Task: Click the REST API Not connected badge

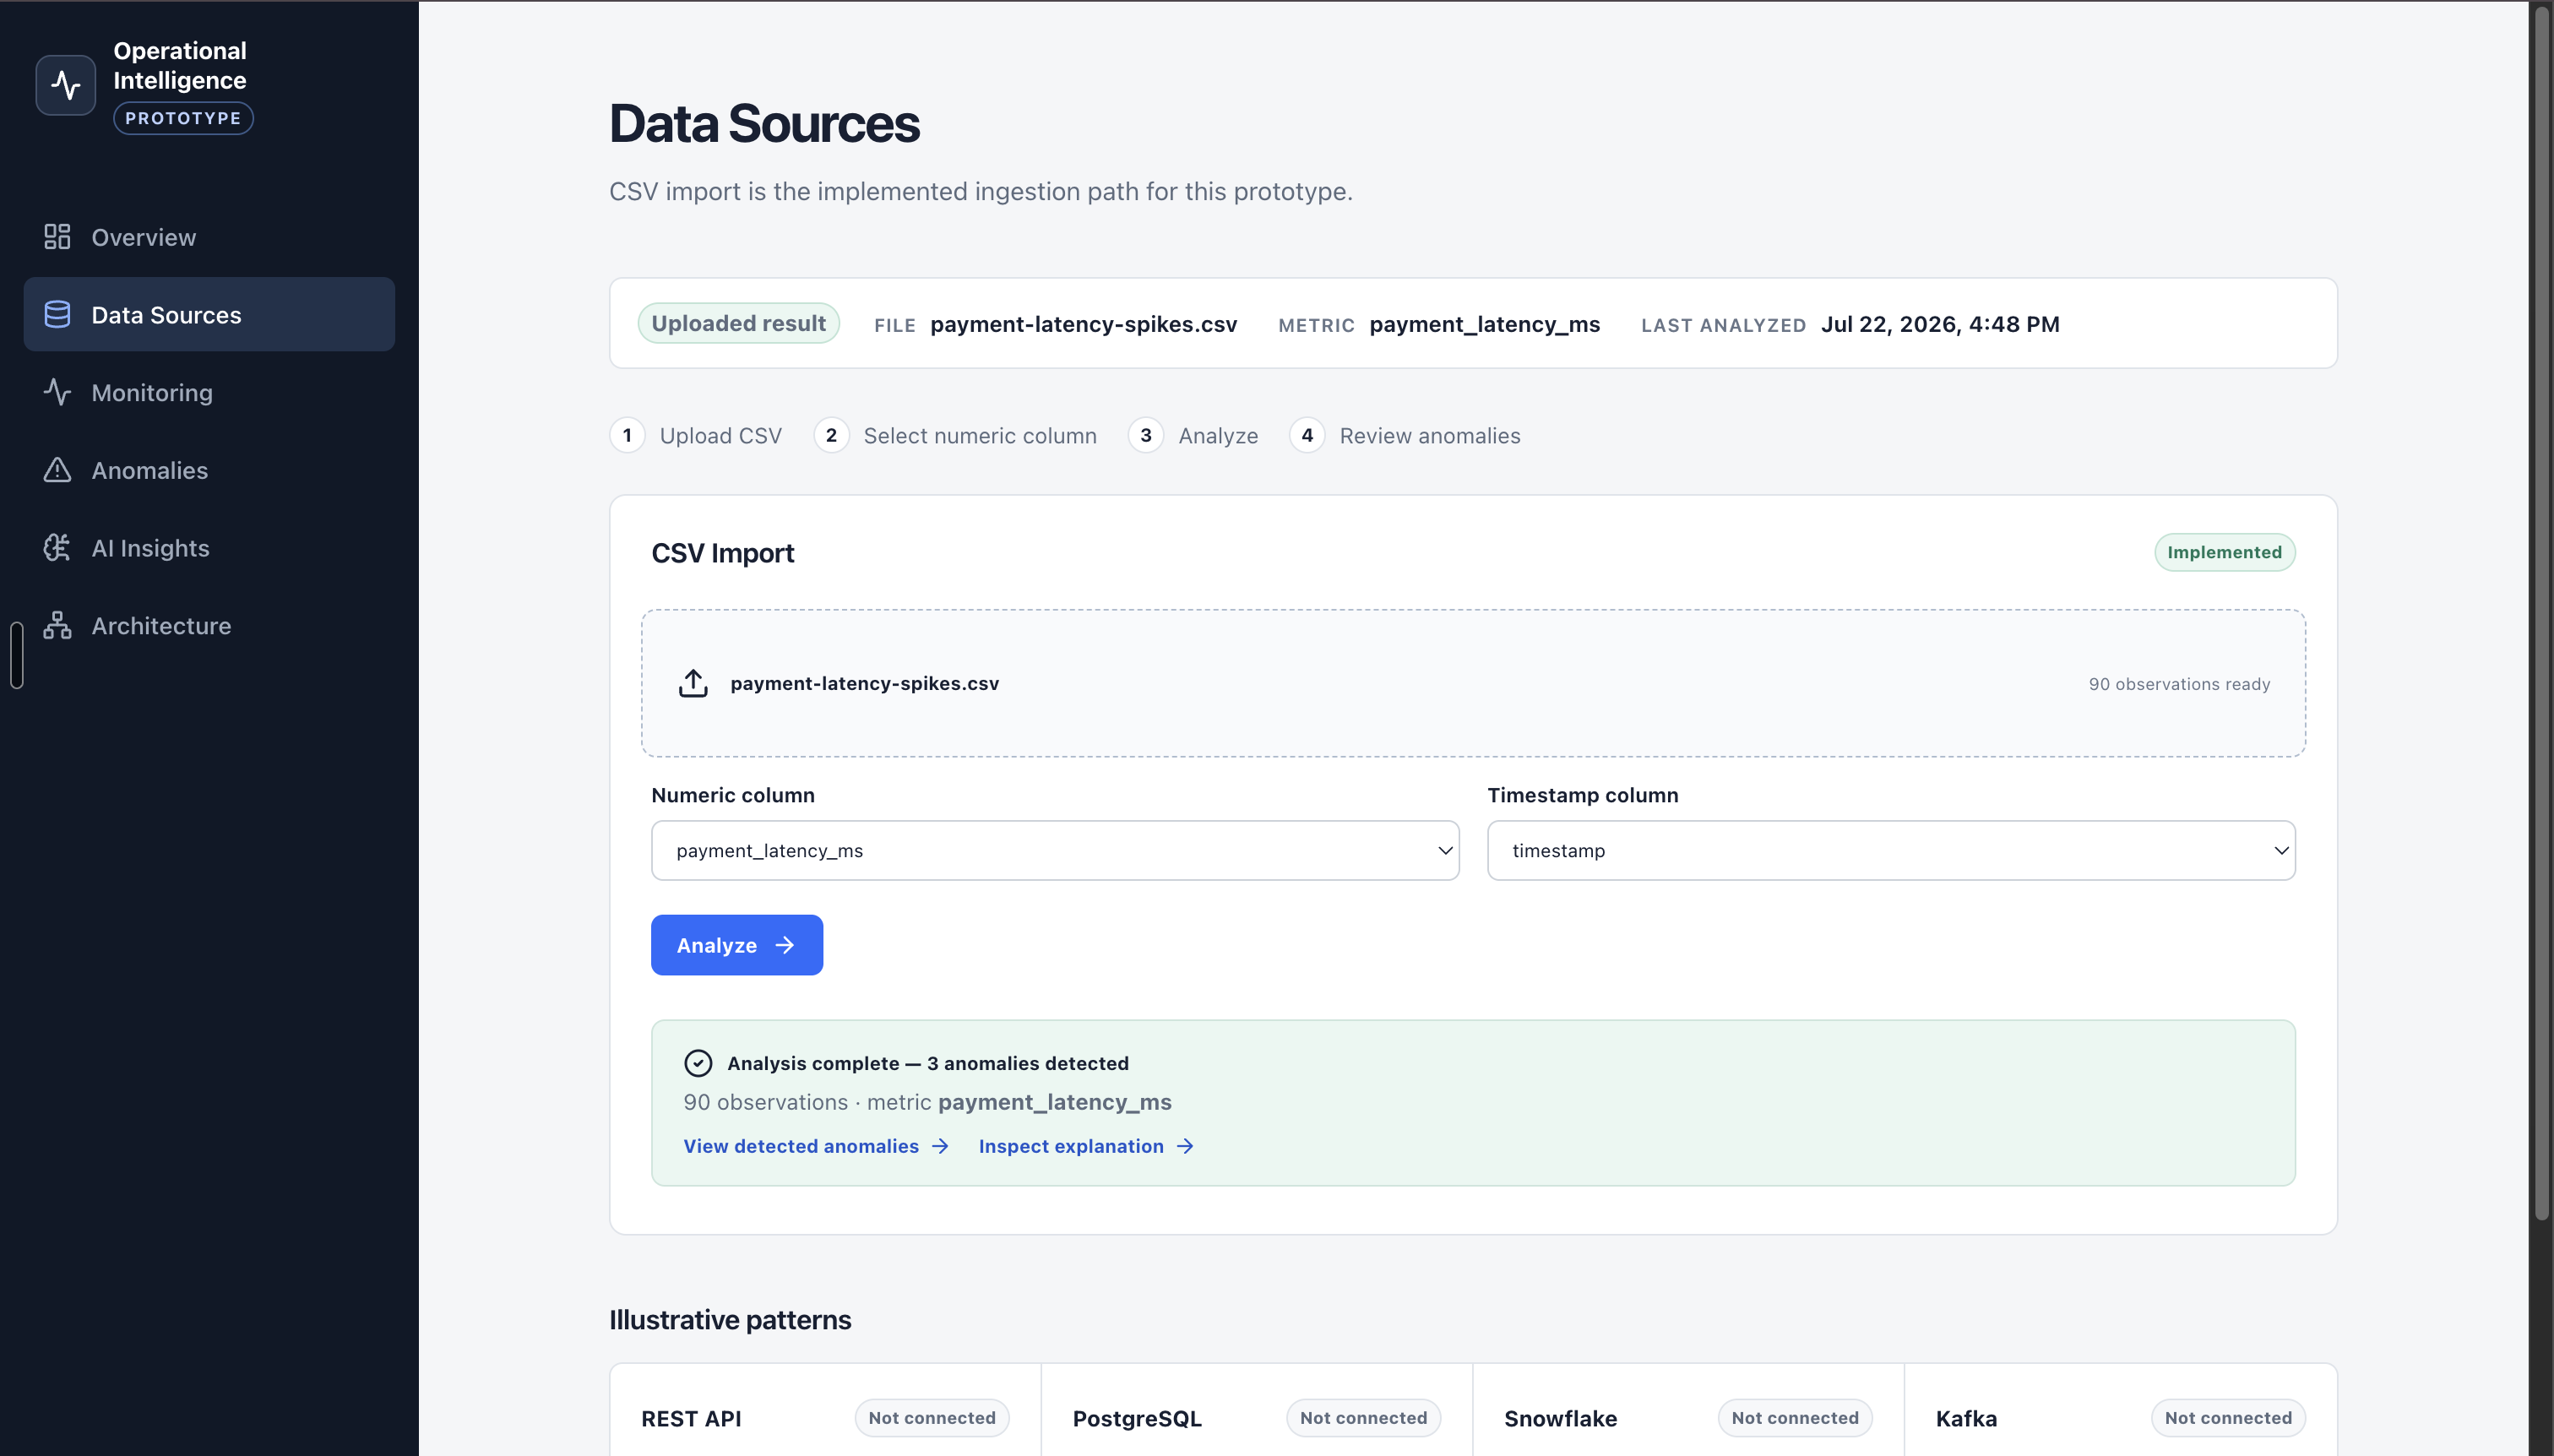Action: 932,1418
